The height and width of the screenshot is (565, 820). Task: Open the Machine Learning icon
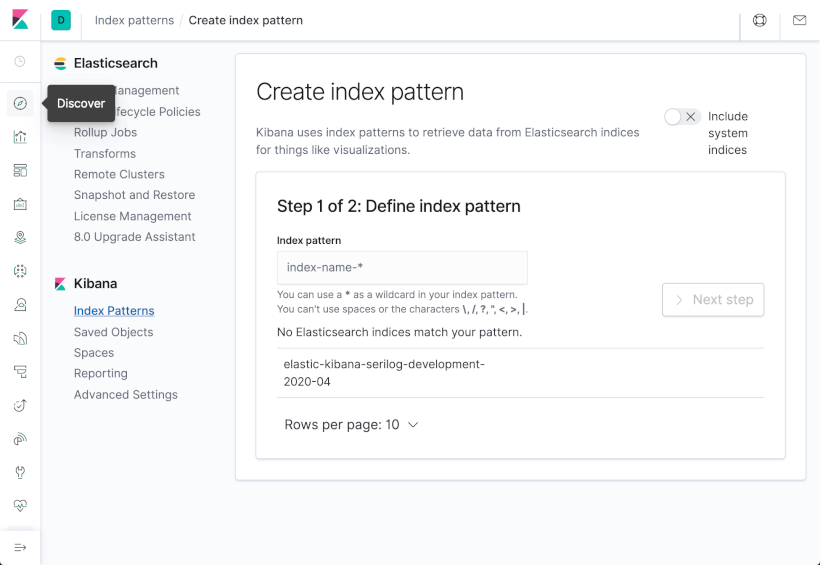(x=20, y=271)
